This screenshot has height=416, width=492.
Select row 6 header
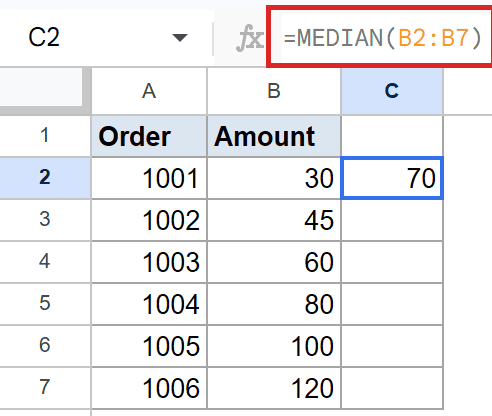pos(45,346)
